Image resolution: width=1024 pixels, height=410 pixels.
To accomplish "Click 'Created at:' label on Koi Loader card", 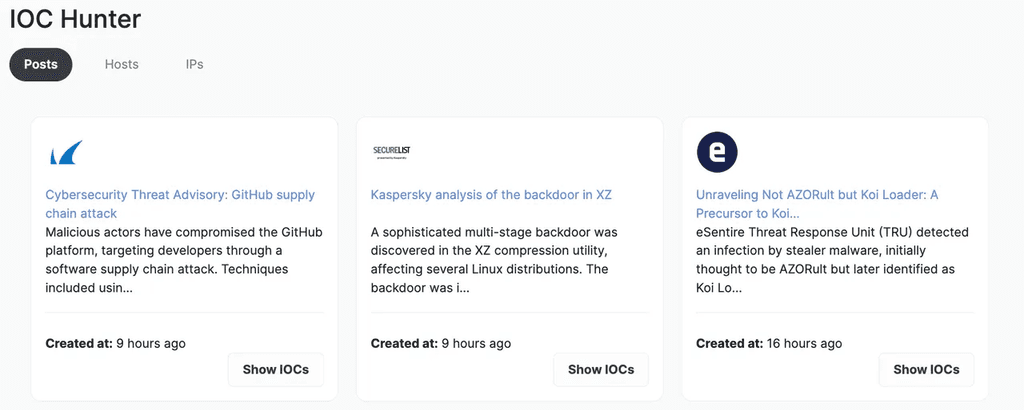I will click(x=728, y=343).
